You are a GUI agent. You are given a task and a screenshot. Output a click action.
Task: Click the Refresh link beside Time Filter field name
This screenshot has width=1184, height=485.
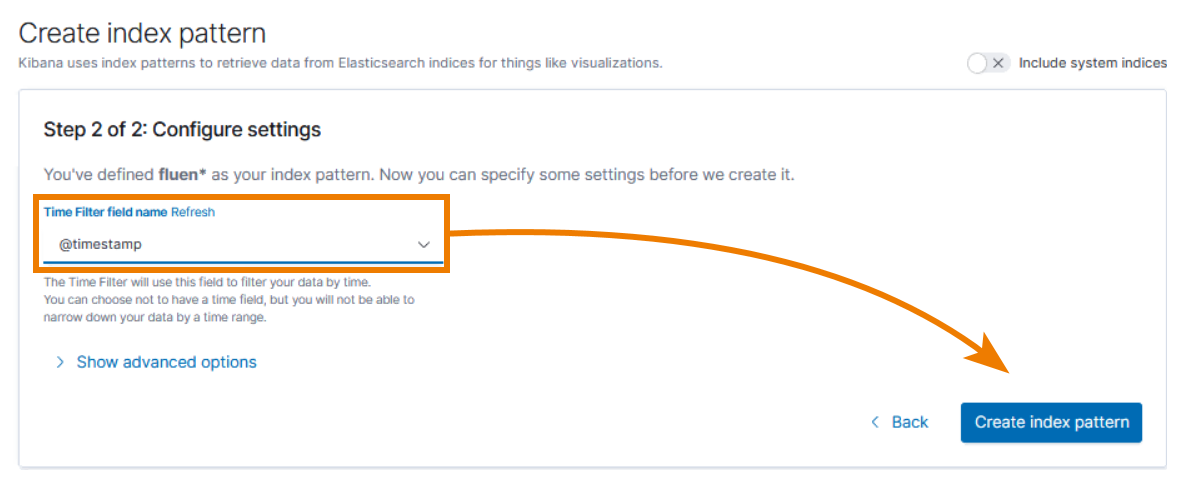click(x=193, y=212)
